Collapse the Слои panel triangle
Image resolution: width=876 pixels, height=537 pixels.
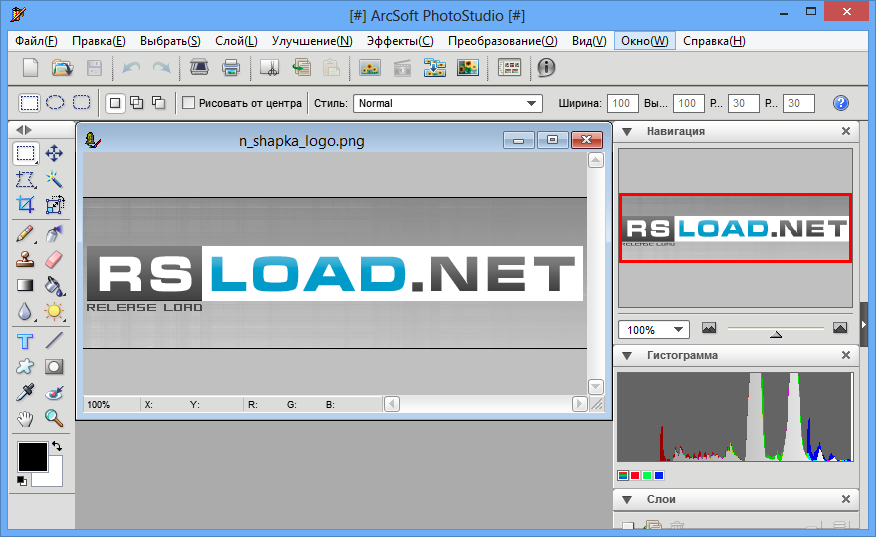[x=627, y=500]
